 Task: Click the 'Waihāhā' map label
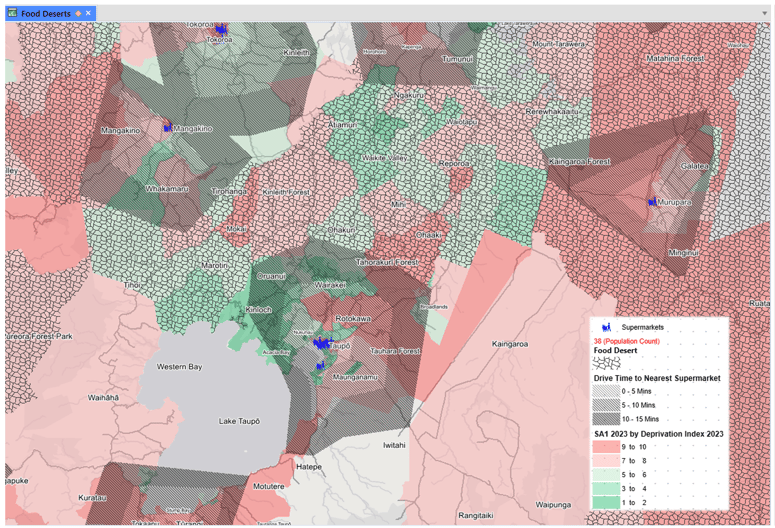click(x=103, y=397)
